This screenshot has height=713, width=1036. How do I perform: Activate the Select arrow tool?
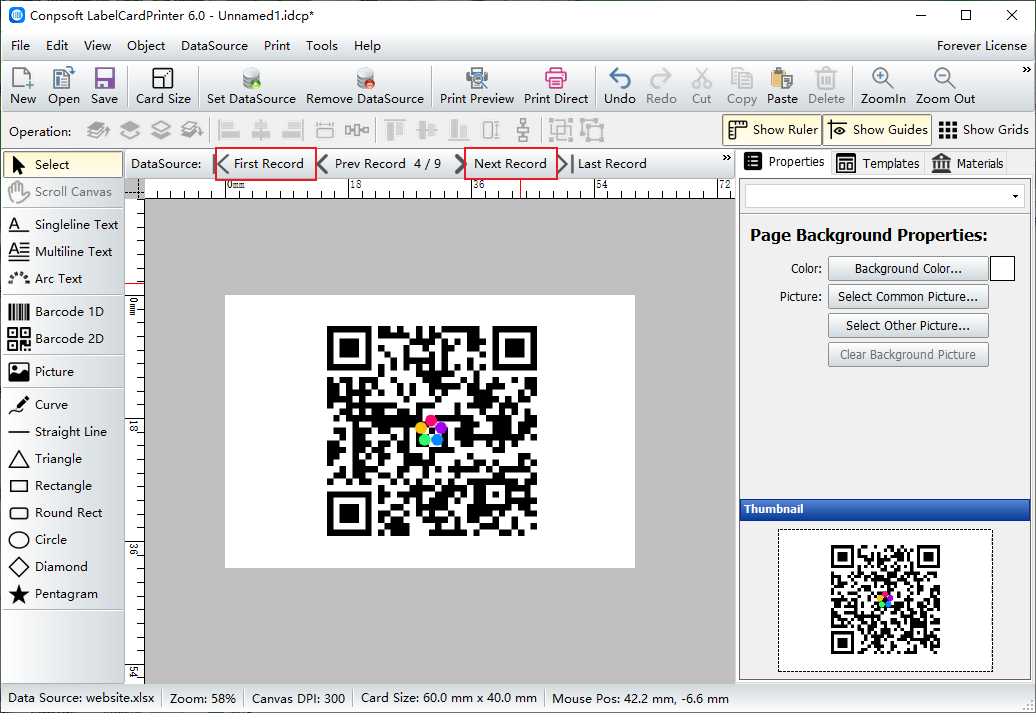click(x=63, y=165)
